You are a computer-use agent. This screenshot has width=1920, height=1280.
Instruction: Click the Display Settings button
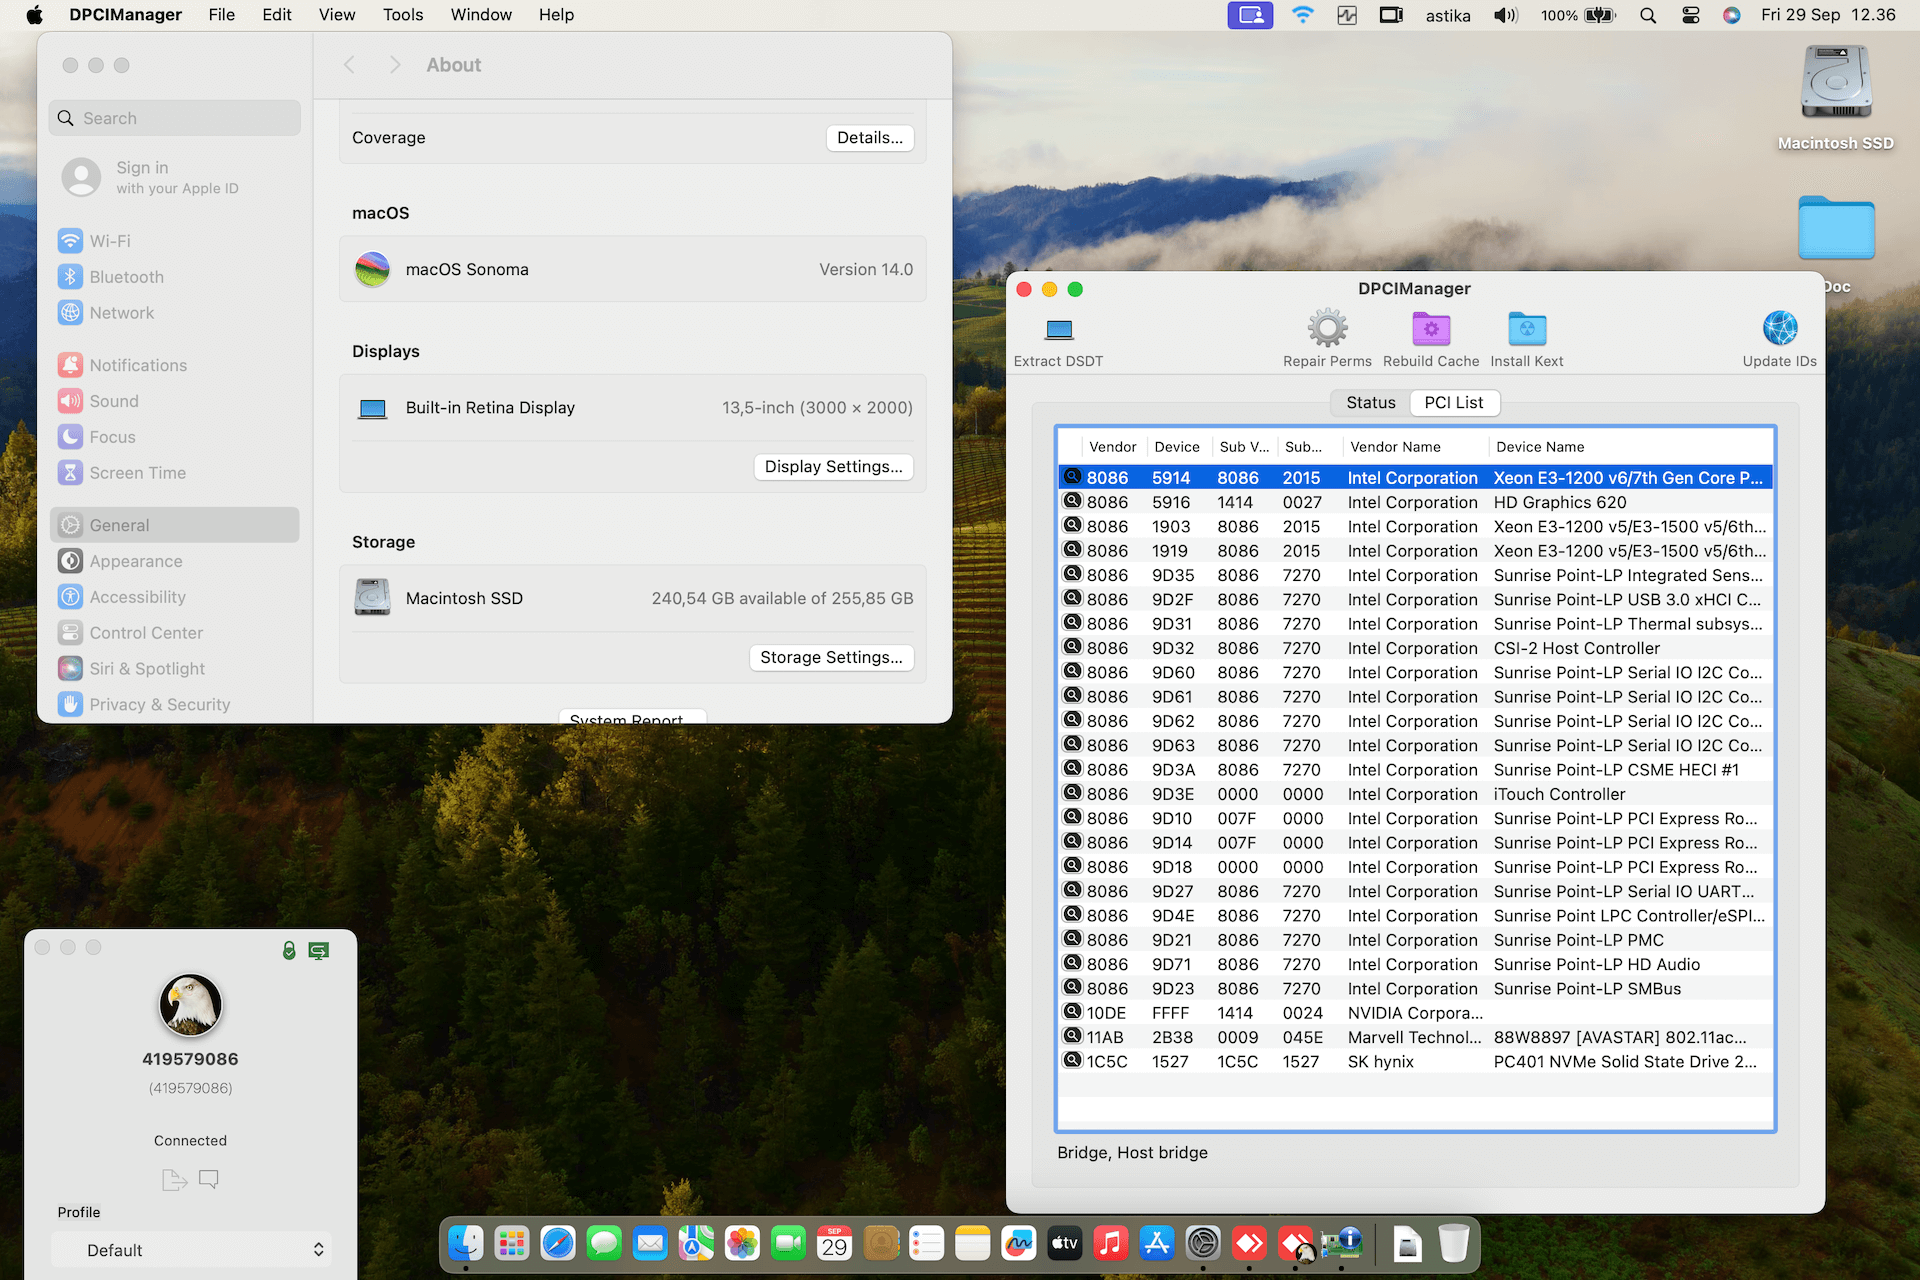click(x=833, y=467)
